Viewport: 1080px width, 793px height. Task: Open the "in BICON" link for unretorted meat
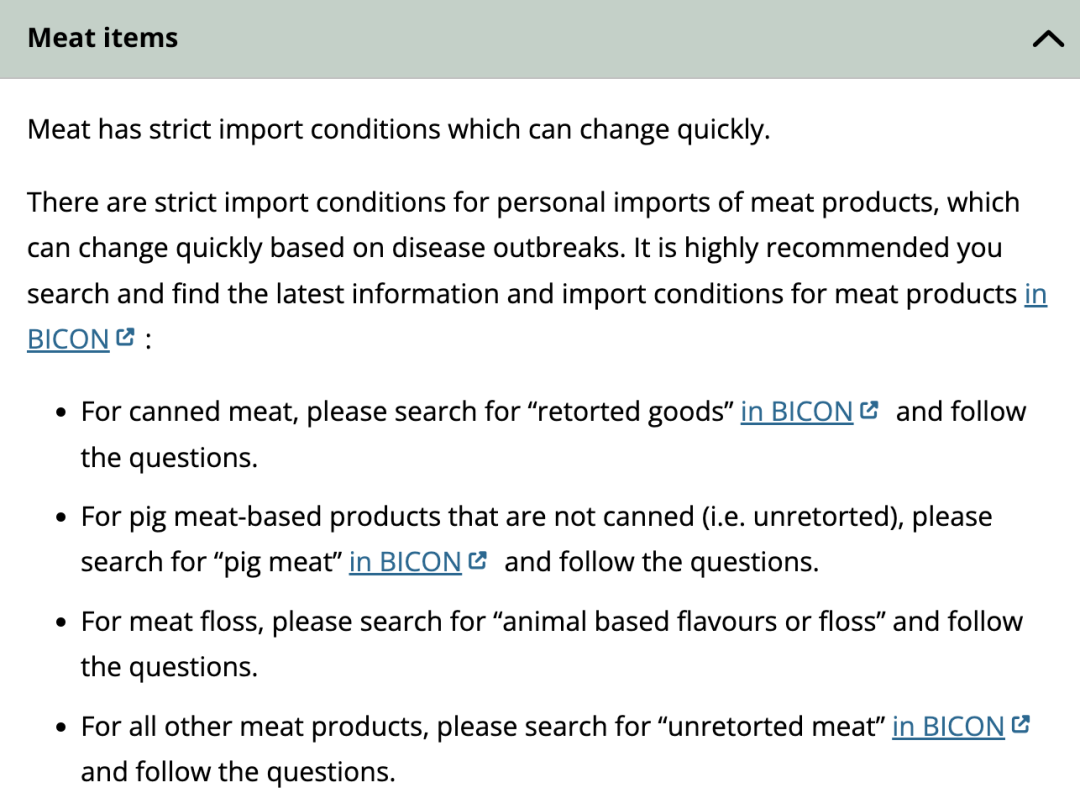point(948,727)
